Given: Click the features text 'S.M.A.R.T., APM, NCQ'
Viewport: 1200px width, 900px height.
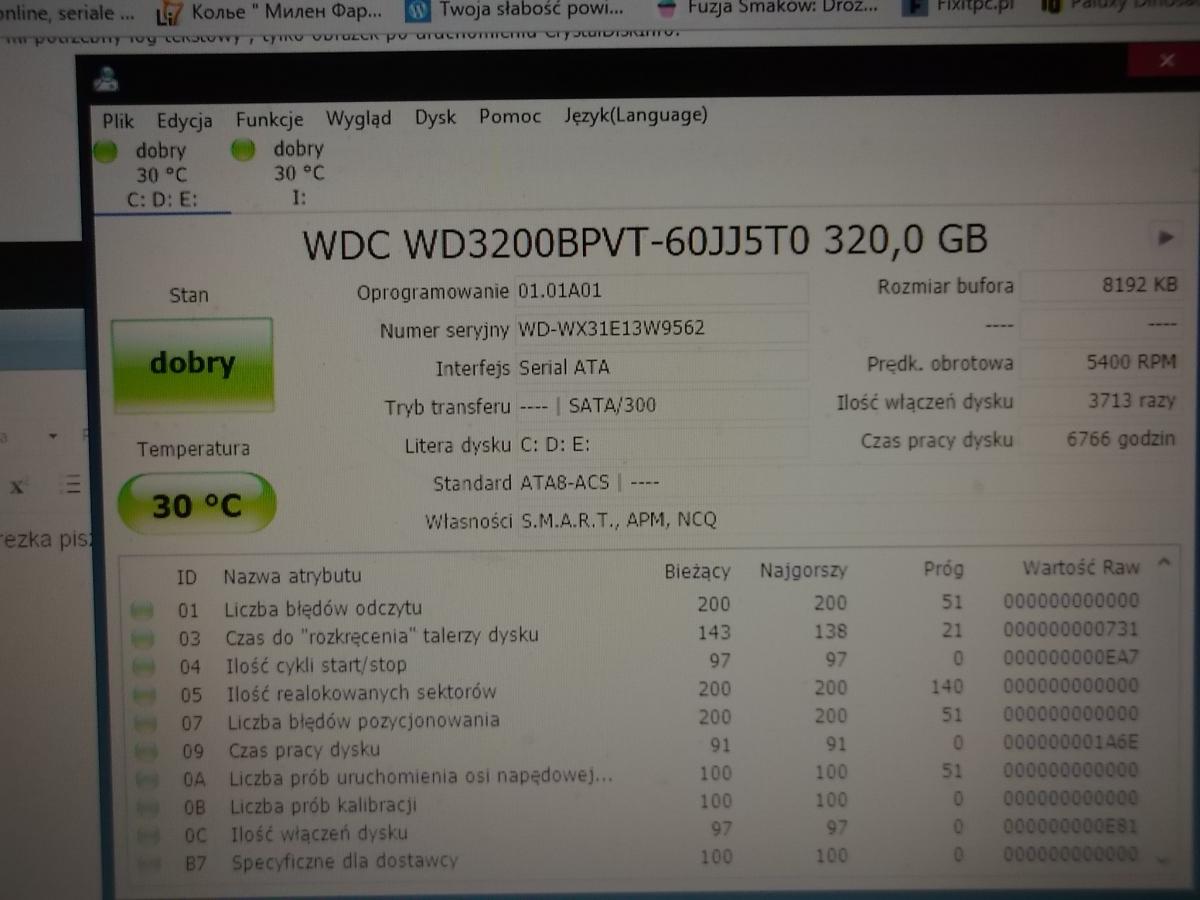Looking at the screenshot, I should pyautogui.click(x=619, y=520).
